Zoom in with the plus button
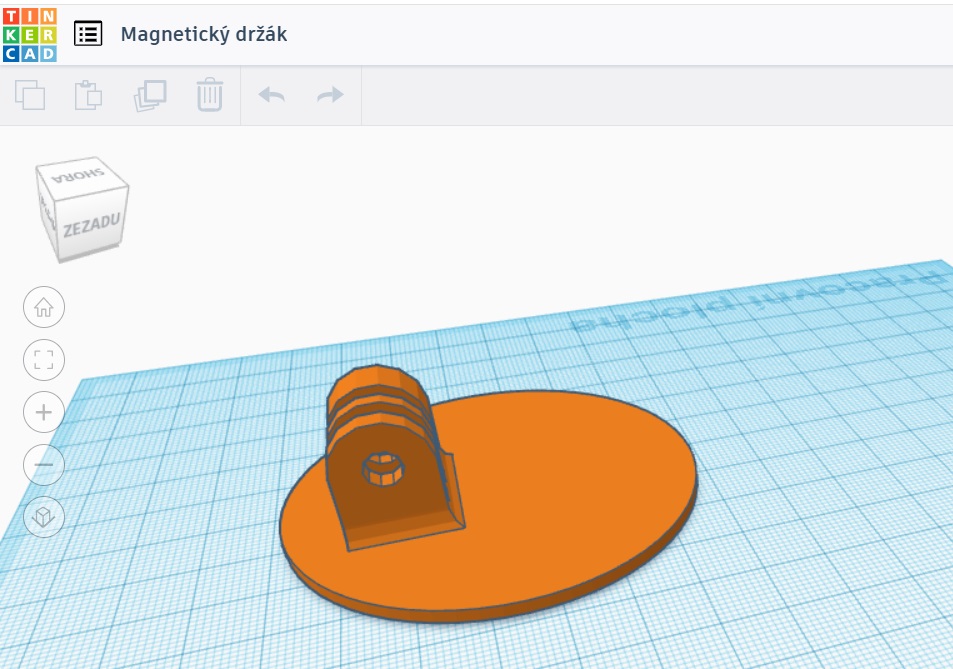Screen dimensions: 953x669 coord(44,412)
